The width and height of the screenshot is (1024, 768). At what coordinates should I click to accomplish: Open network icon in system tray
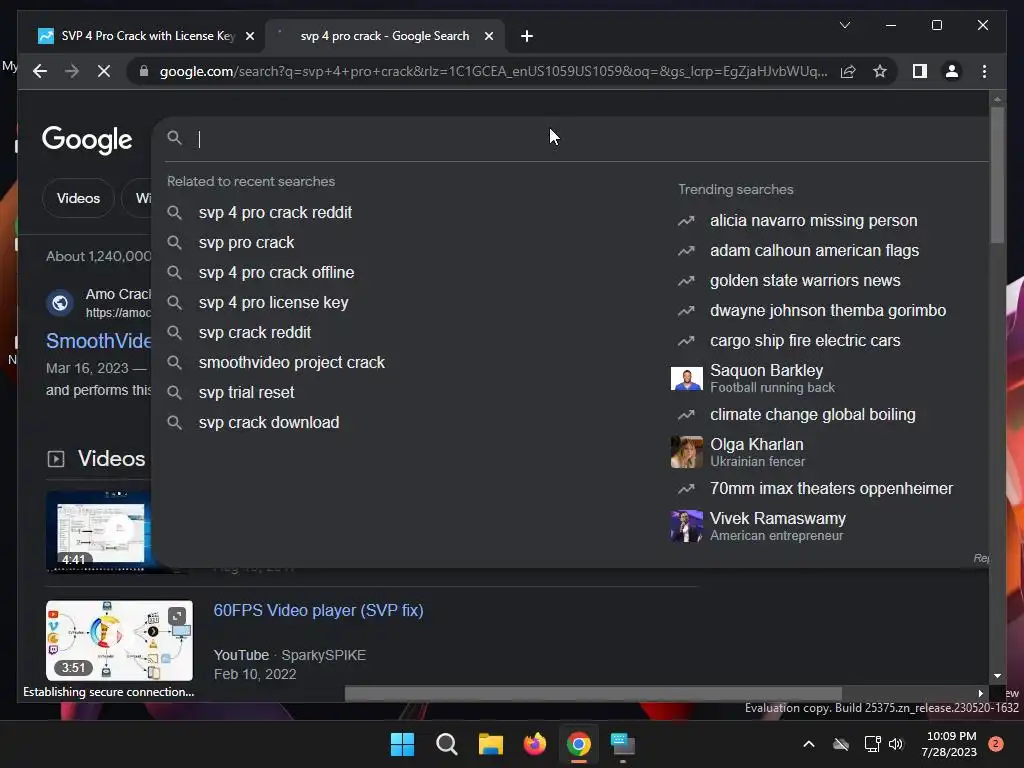(872, 744)
